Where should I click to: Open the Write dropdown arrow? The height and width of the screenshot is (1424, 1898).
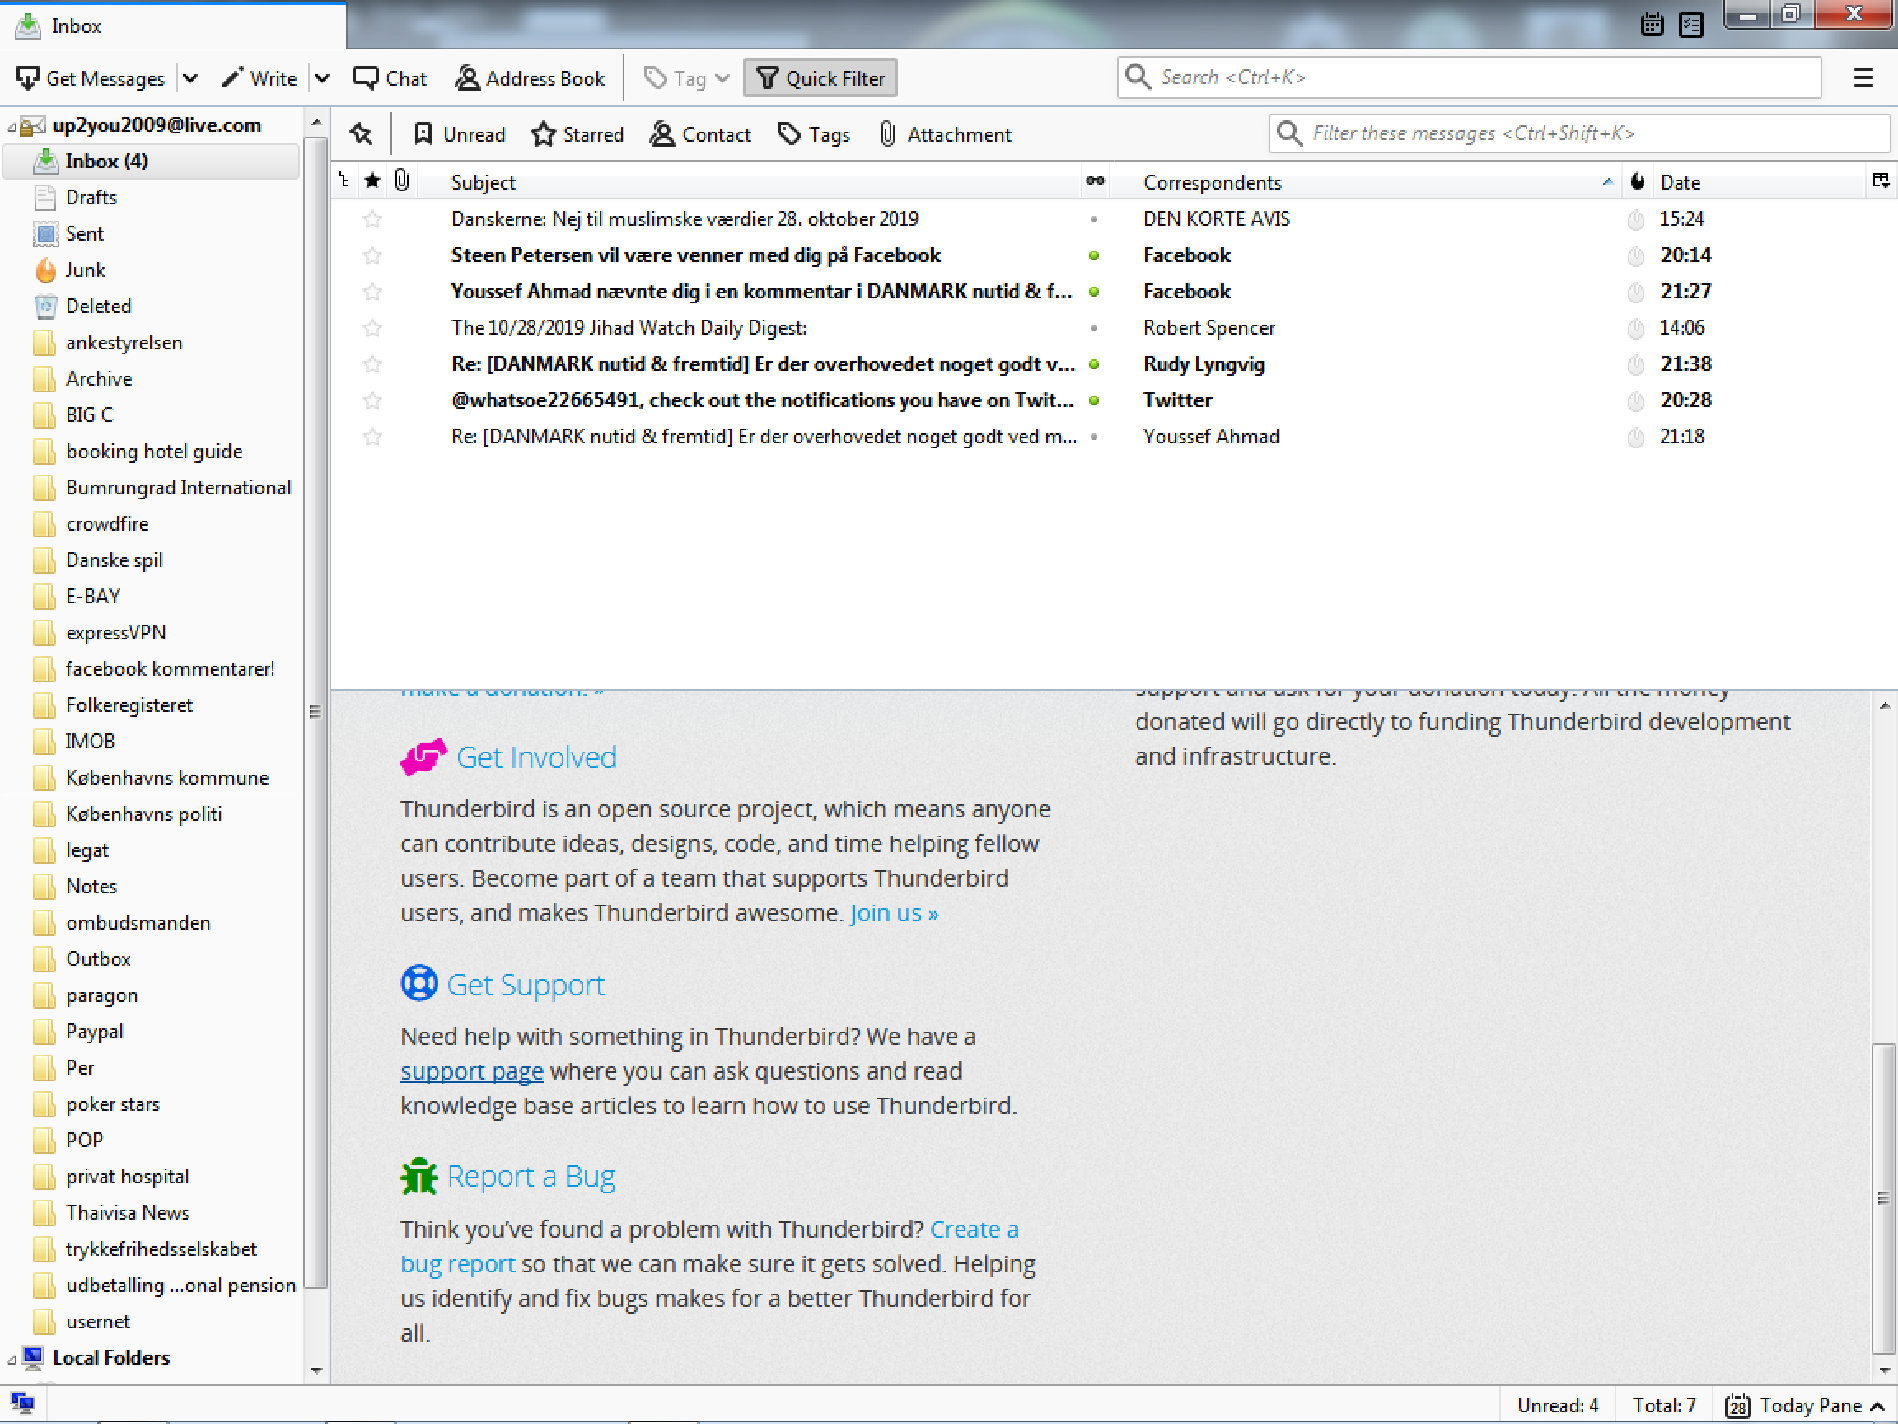tap(322, 78)
